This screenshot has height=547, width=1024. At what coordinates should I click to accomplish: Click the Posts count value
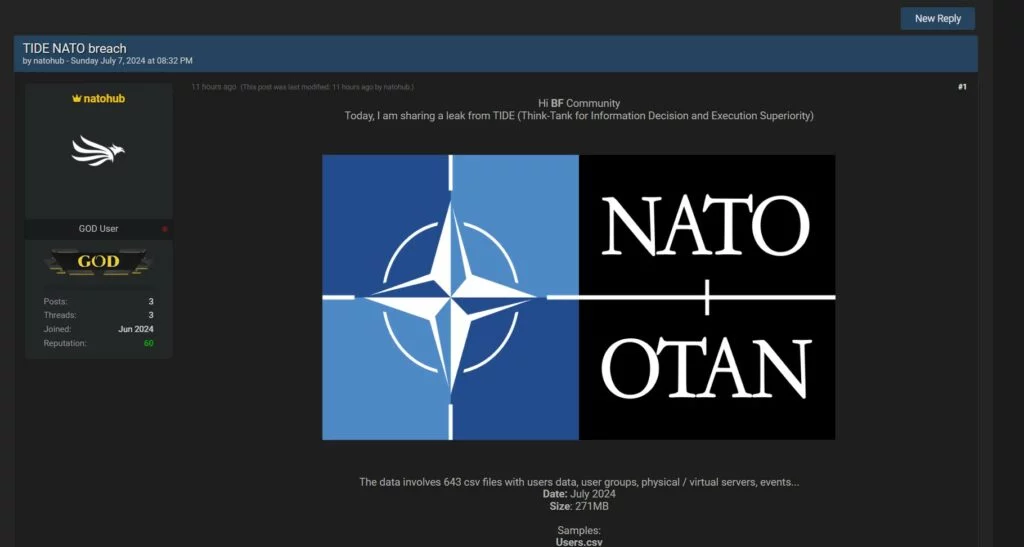150,301
